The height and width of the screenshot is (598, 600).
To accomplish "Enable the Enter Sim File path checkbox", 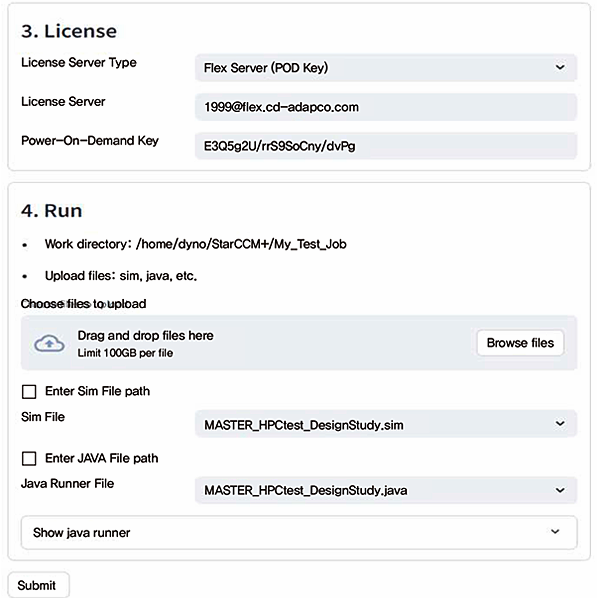I will click(x=29, y=391).
